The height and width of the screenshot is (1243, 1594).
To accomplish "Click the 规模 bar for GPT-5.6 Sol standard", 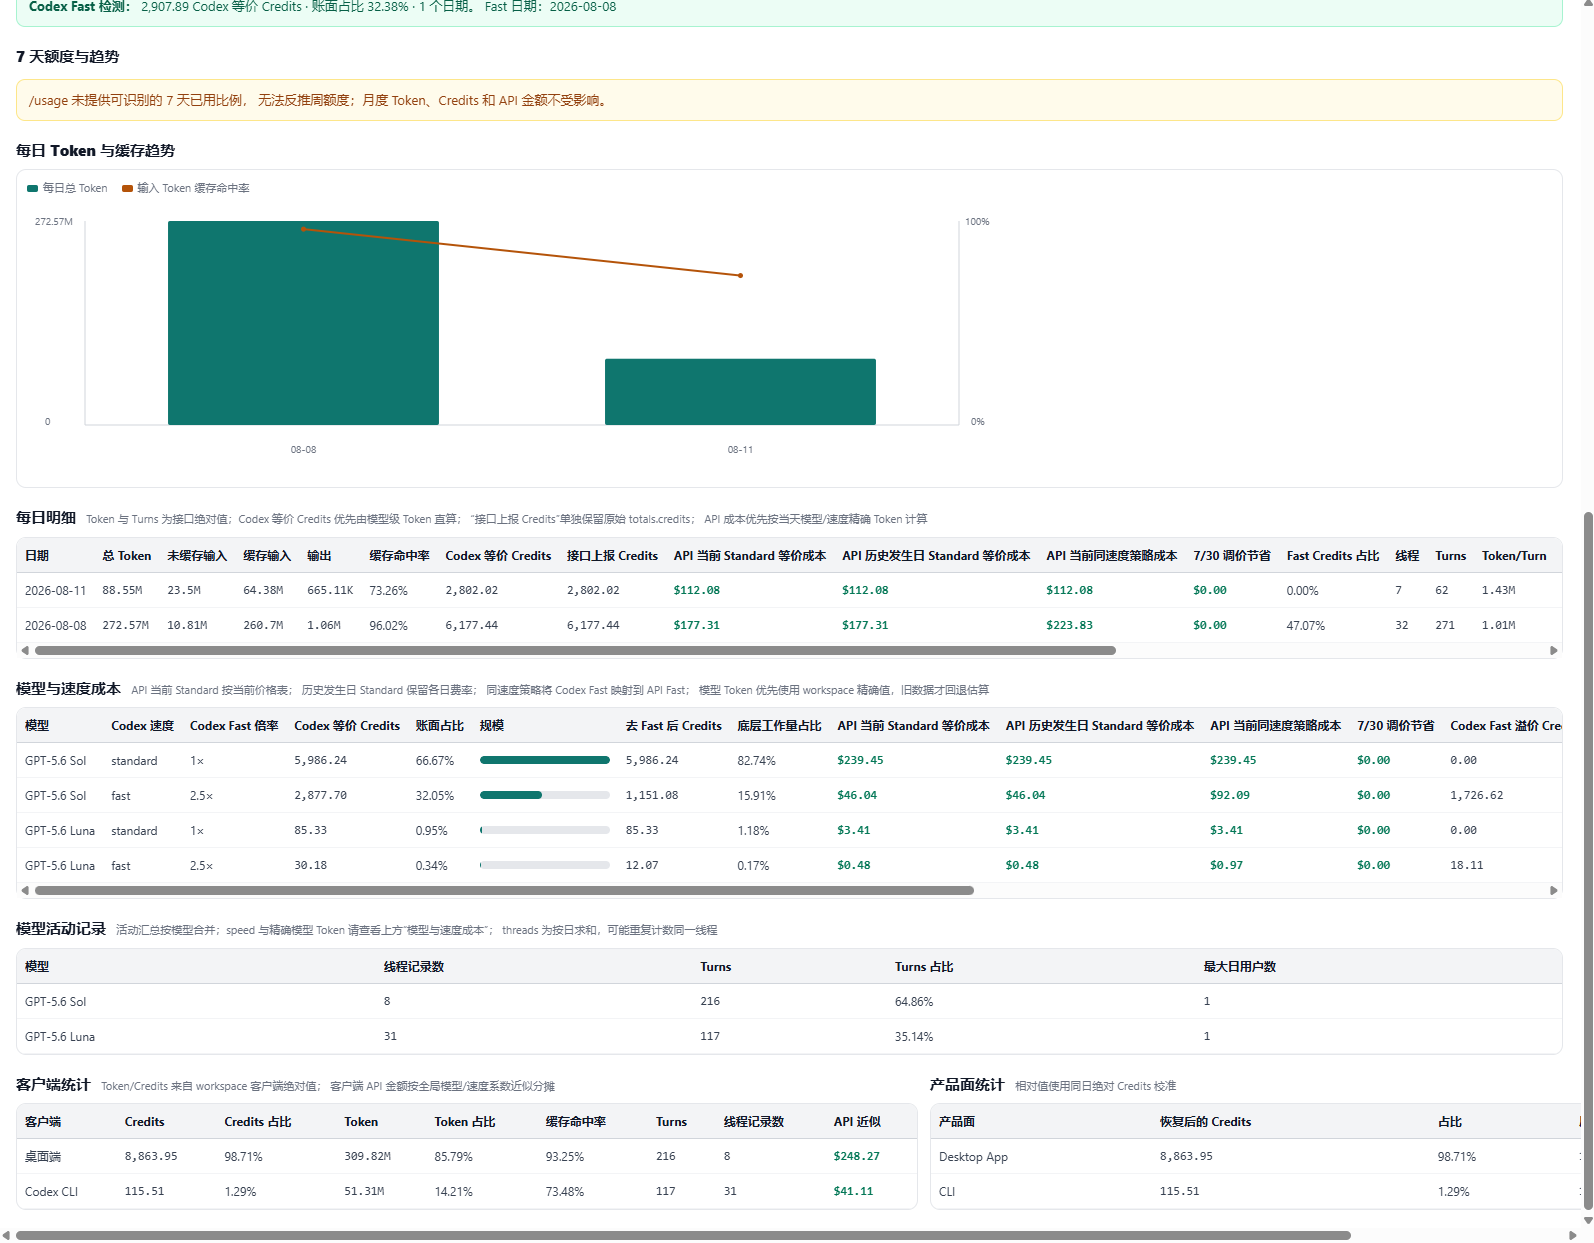I will pos(545,760).
